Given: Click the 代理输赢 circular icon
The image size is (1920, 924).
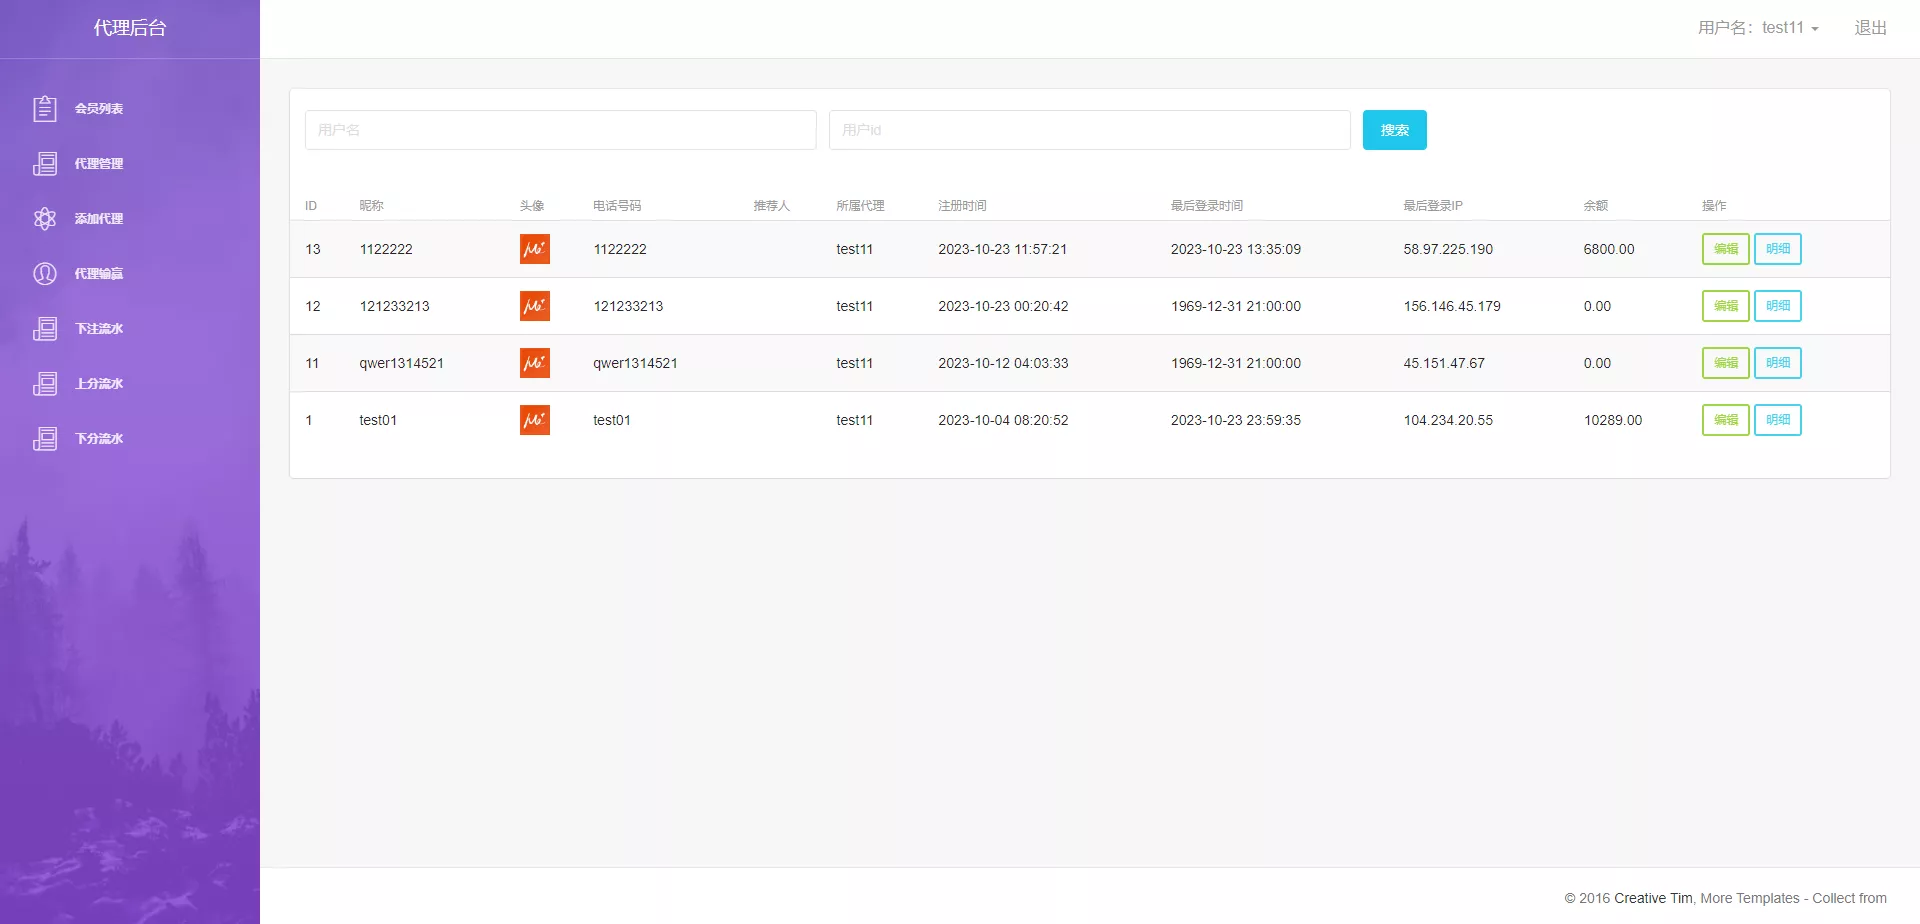Looking at the screenshot, I should 45,273.
